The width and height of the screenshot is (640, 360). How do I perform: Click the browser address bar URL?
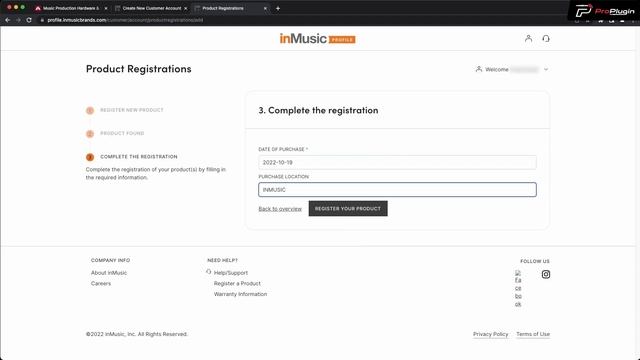point(125,20)
